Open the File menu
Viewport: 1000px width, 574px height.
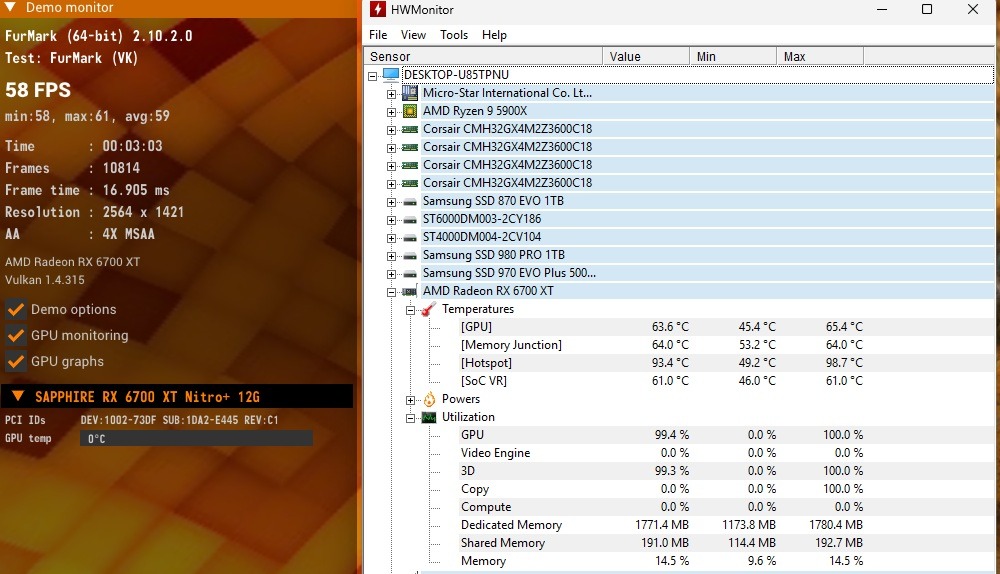coord(378,35)
